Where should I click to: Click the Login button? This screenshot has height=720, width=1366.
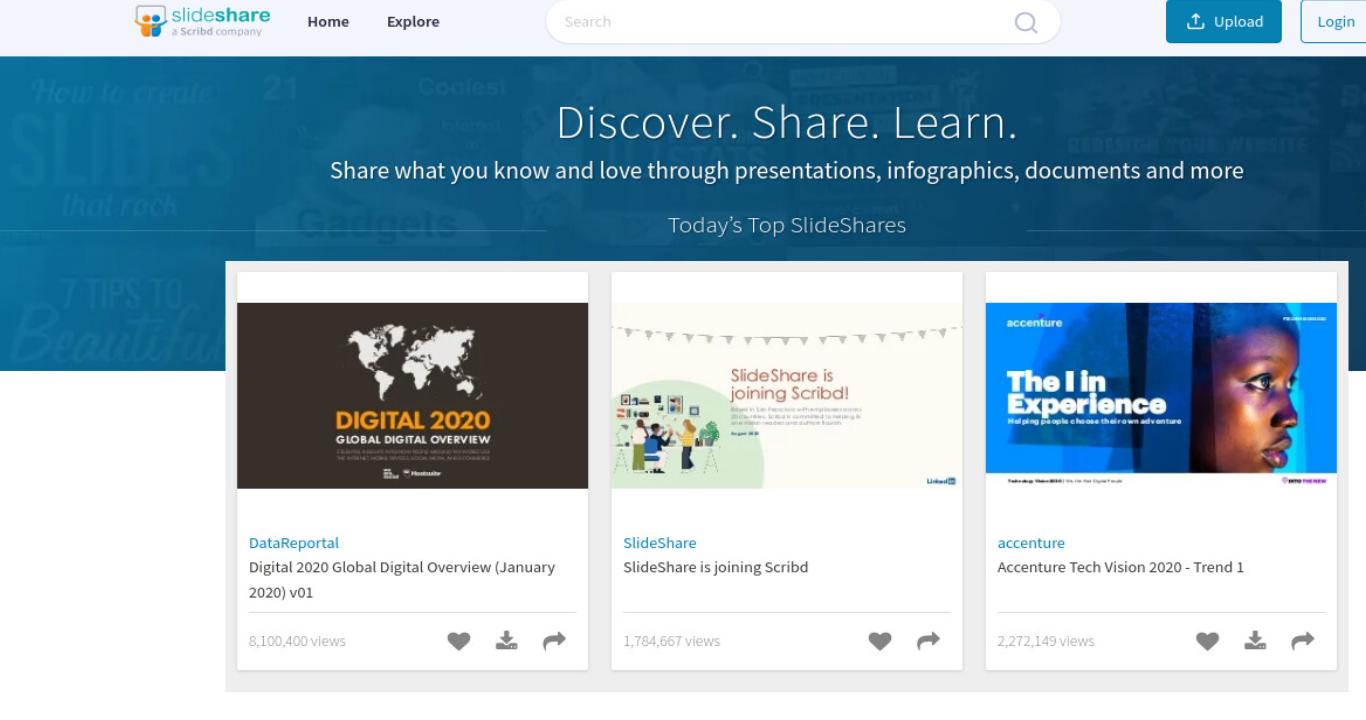pos(1335,22)
